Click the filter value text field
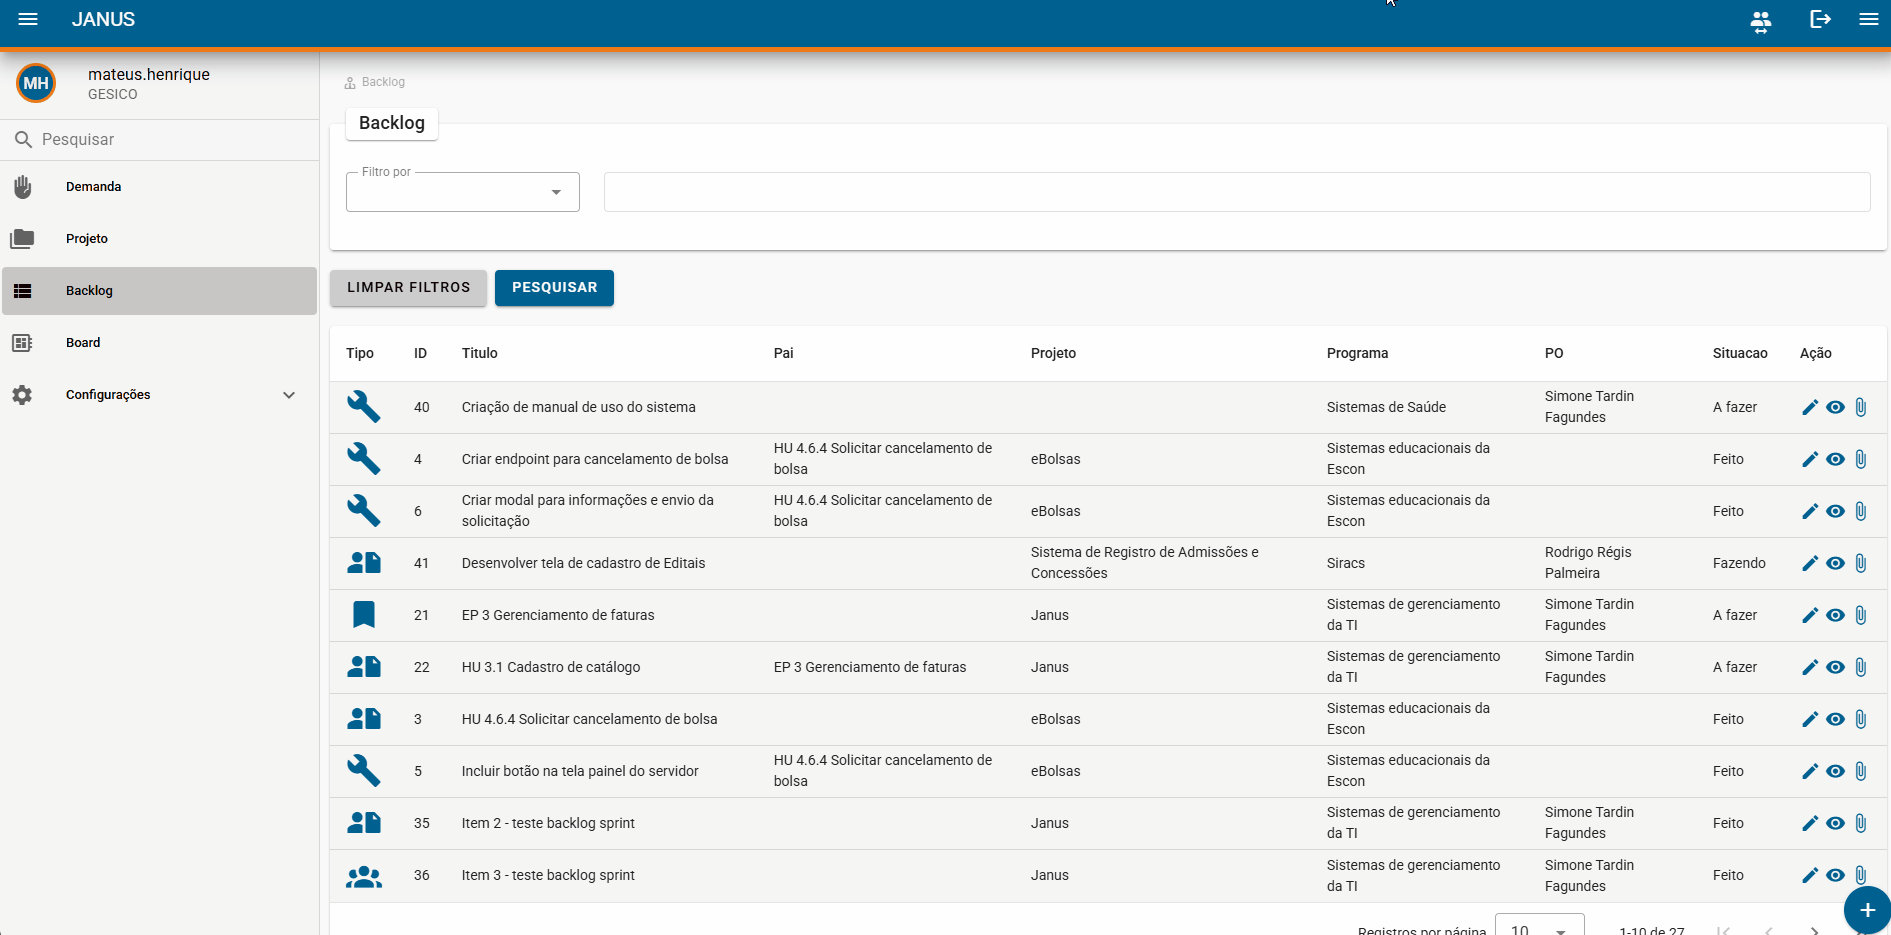The width and height of the screenshot is (1891, 935). 1237,192
